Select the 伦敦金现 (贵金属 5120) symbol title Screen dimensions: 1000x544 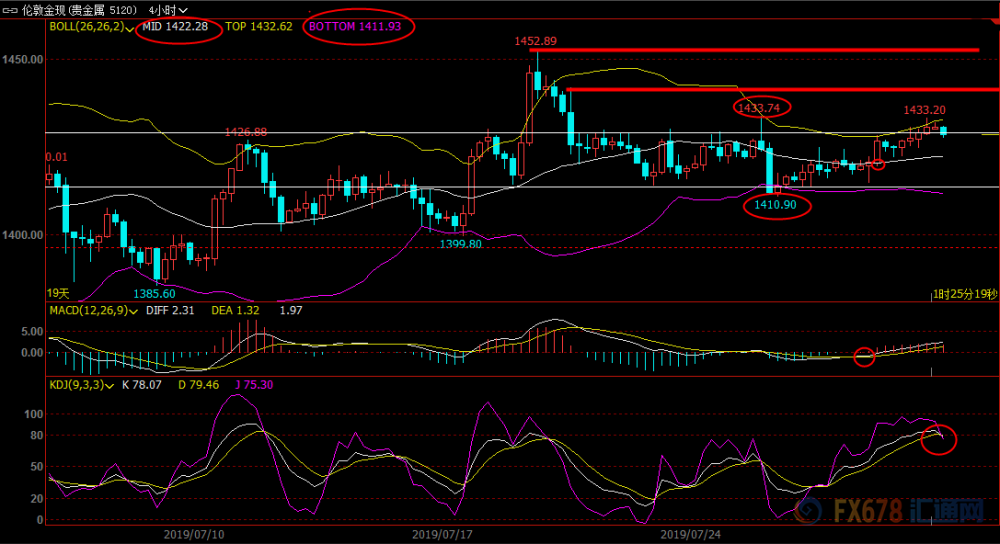point(79,10)
